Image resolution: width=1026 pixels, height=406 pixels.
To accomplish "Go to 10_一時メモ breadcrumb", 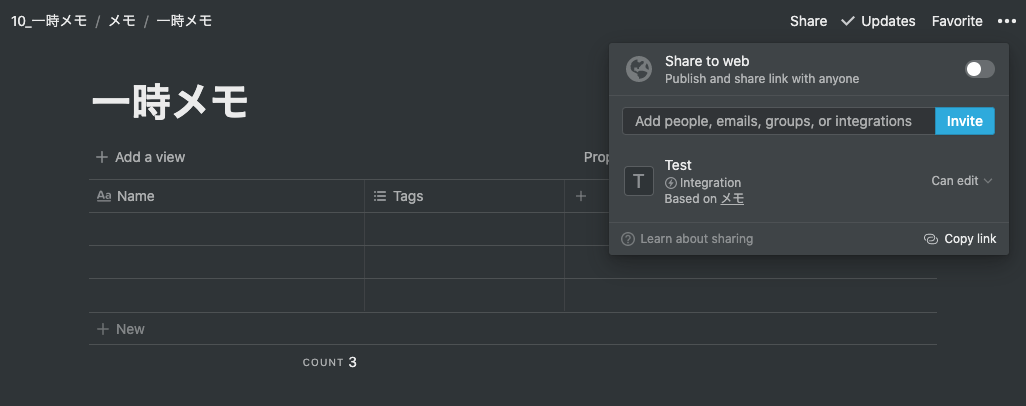I will pos(49,21).
